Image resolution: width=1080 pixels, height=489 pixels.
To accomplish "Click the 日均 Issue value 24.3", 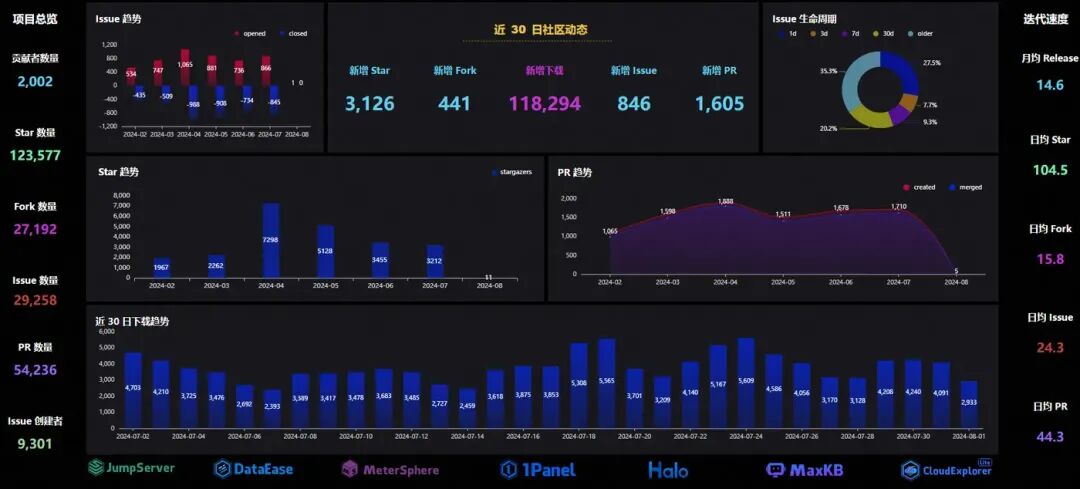I will coord(1050,348).
